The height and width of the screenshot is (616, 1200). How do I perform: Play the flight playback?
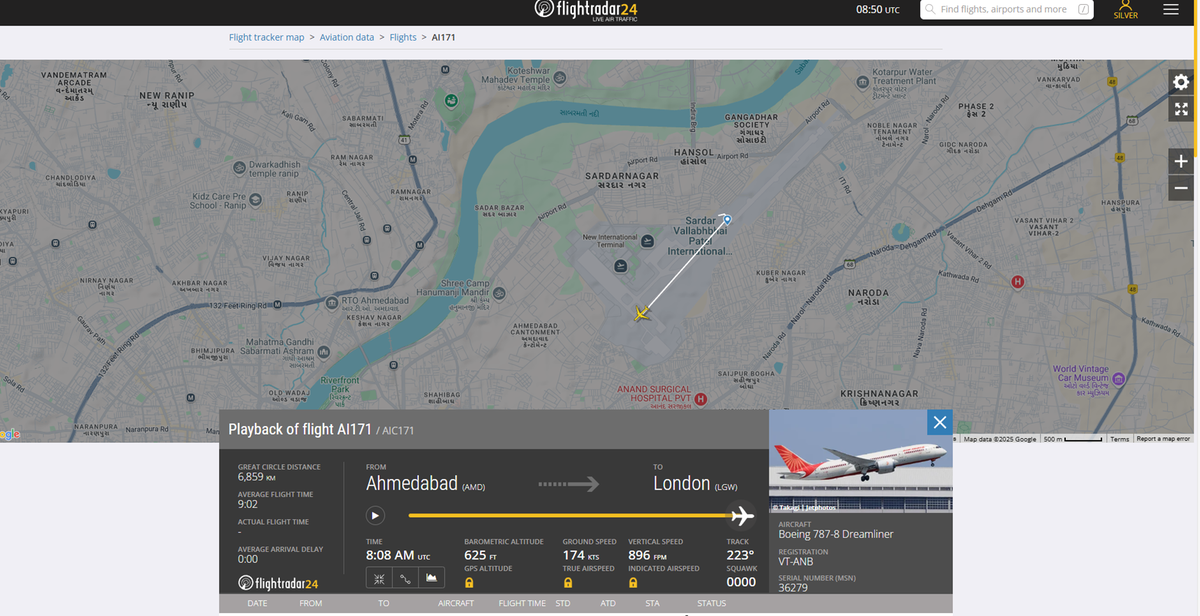pyautogui.click(x=375, y=516)
